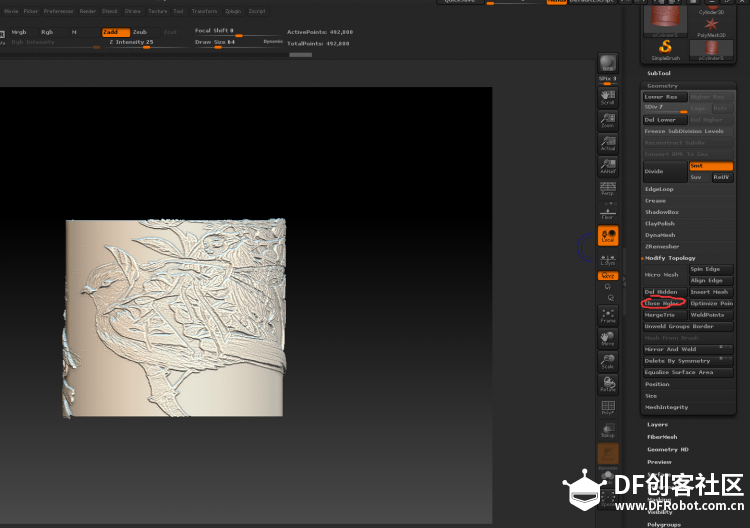Open the Stencil menu
The width and height of the screenshot is (750, 528).
coord(109,11)
